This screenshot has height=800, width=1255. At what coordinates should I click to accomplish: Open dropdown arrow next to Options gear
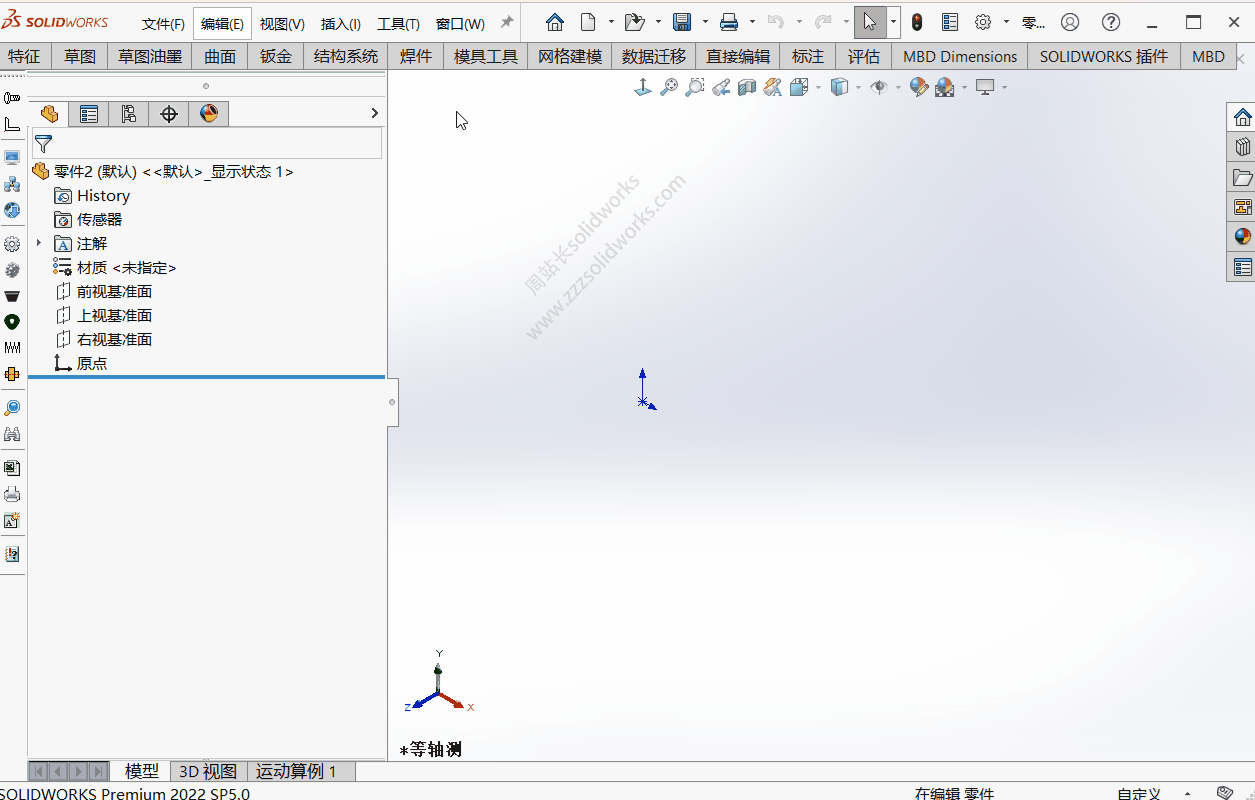click(1006, 22)
